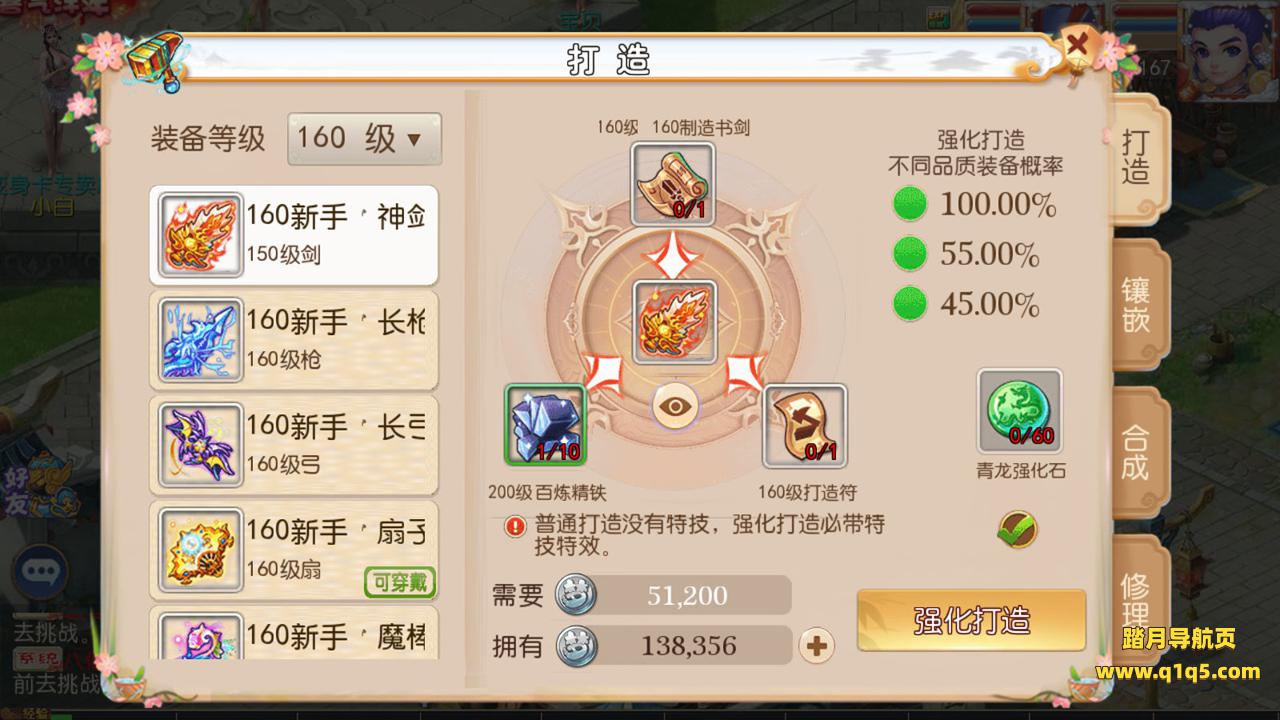
Task: Click the 强化打造 button
Action: point(971,620)
